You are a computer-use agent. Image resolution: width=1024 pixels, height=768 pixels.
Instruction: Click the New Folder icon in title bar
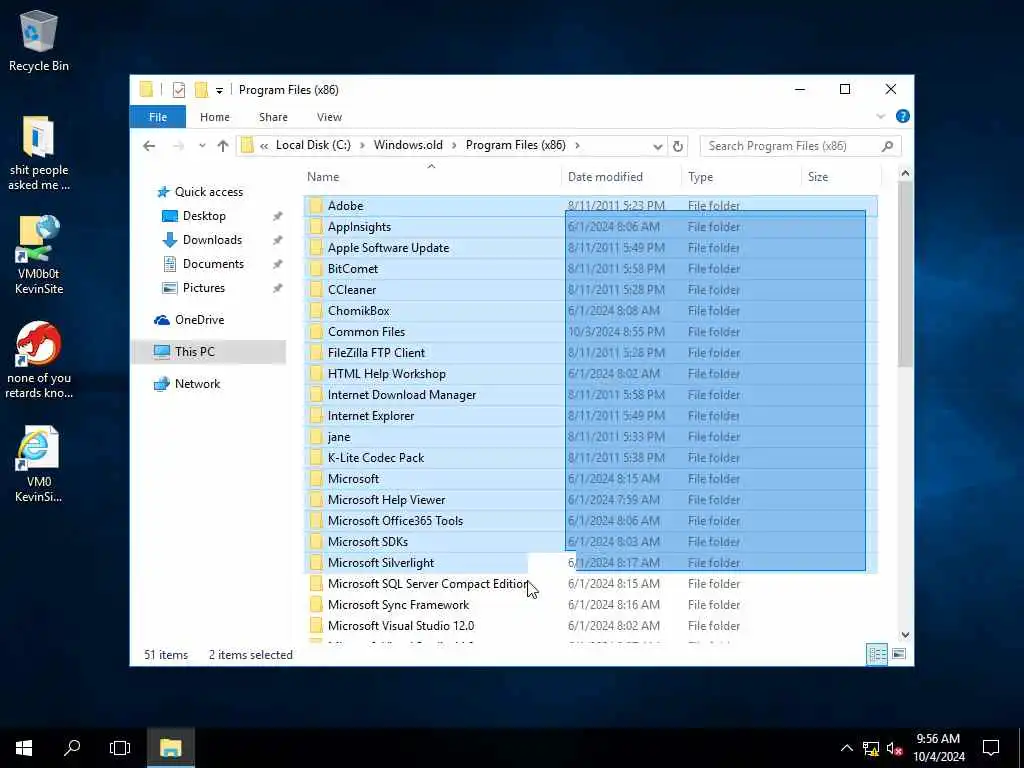(x=201, y=90)
